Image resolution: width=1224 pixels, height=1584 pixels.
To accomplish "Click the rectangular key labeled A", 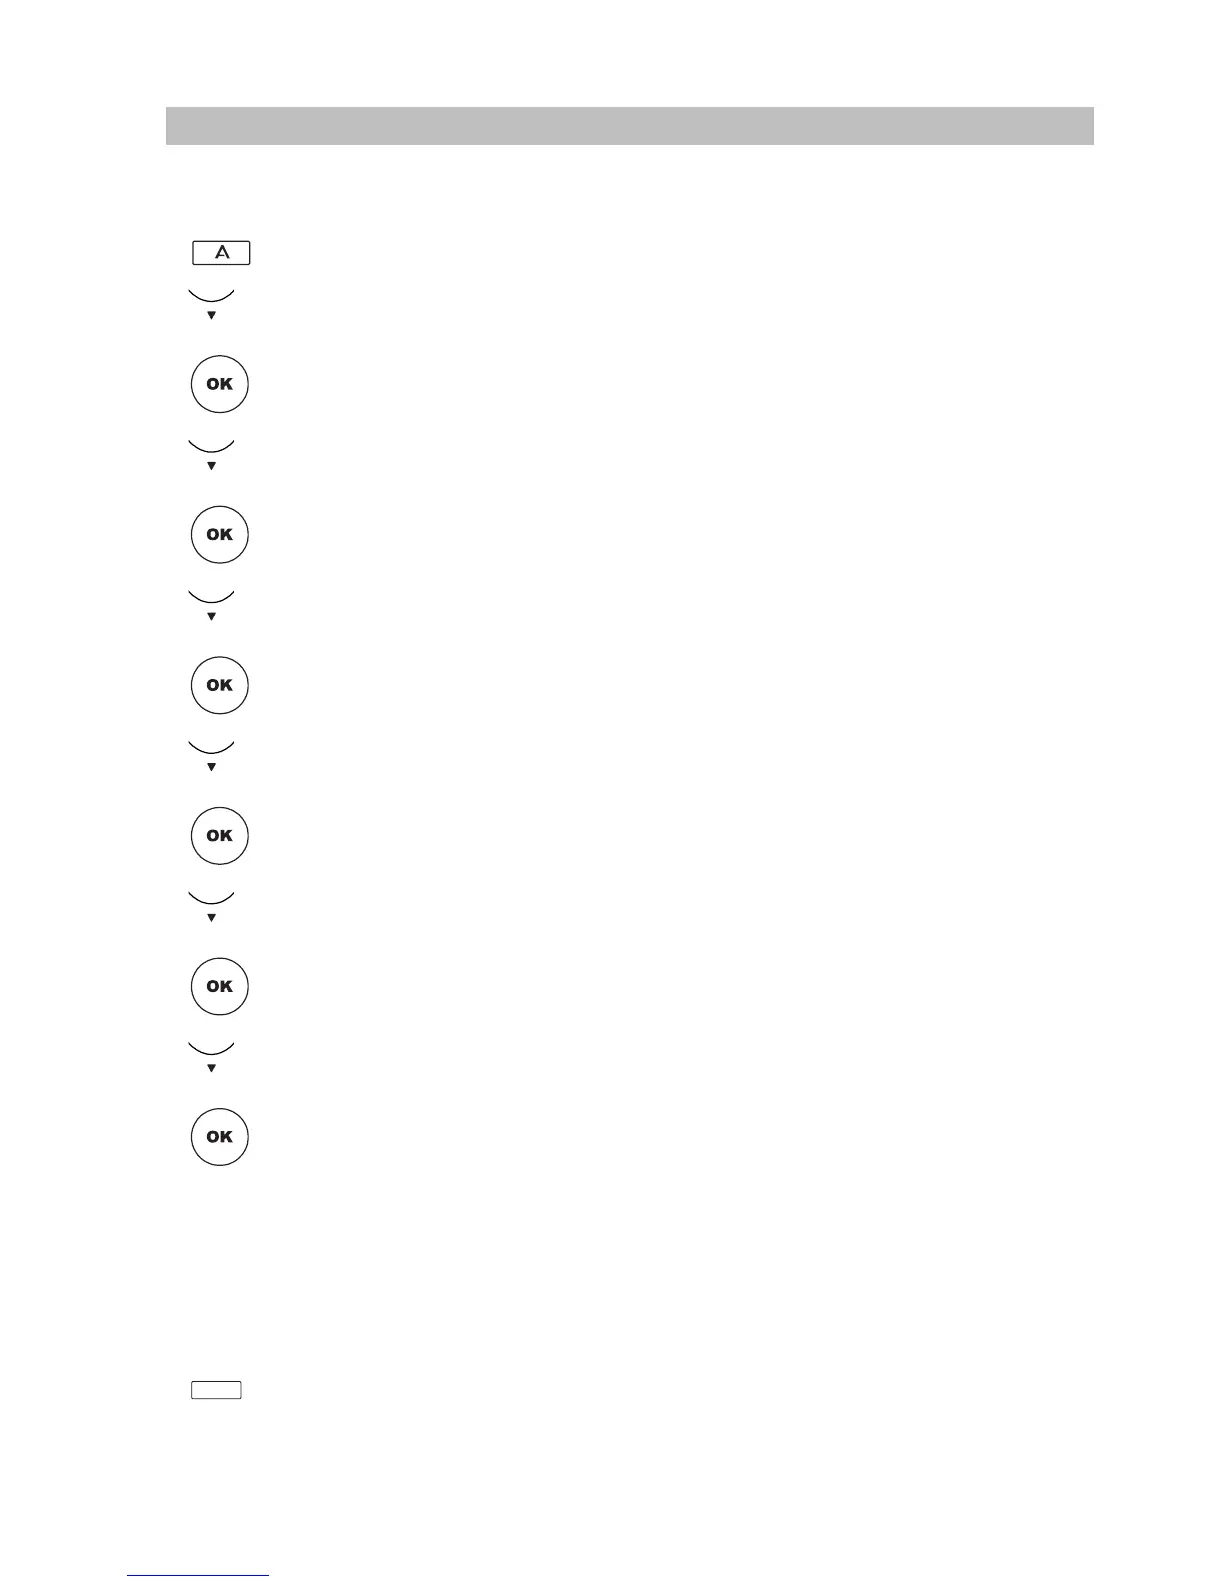I will tap(221, 253).
